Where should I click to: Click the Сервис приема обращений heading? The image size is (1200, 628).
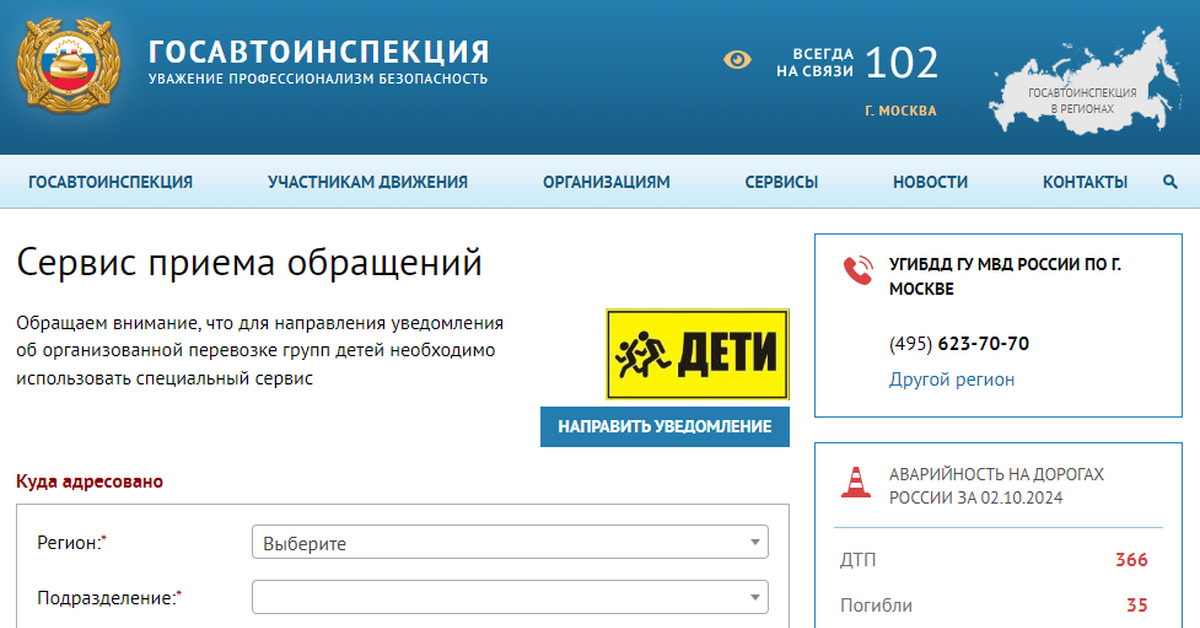pyautogui.click(x=250, y=264)
